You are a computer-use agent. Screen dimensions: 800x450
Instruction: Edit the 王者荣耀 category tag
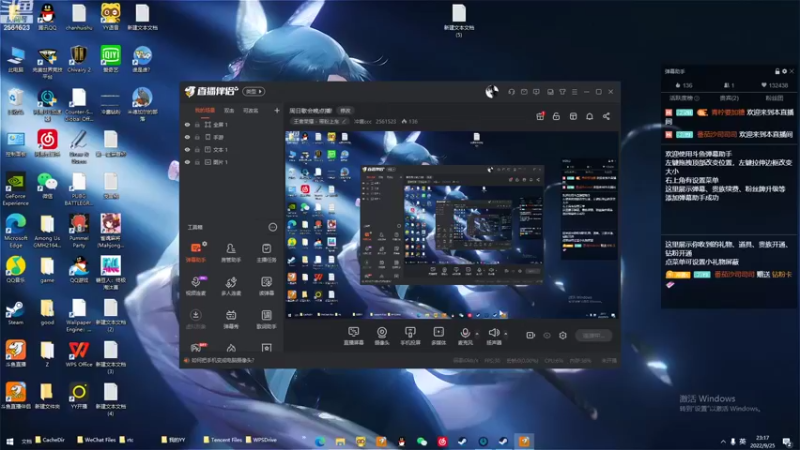320,121
